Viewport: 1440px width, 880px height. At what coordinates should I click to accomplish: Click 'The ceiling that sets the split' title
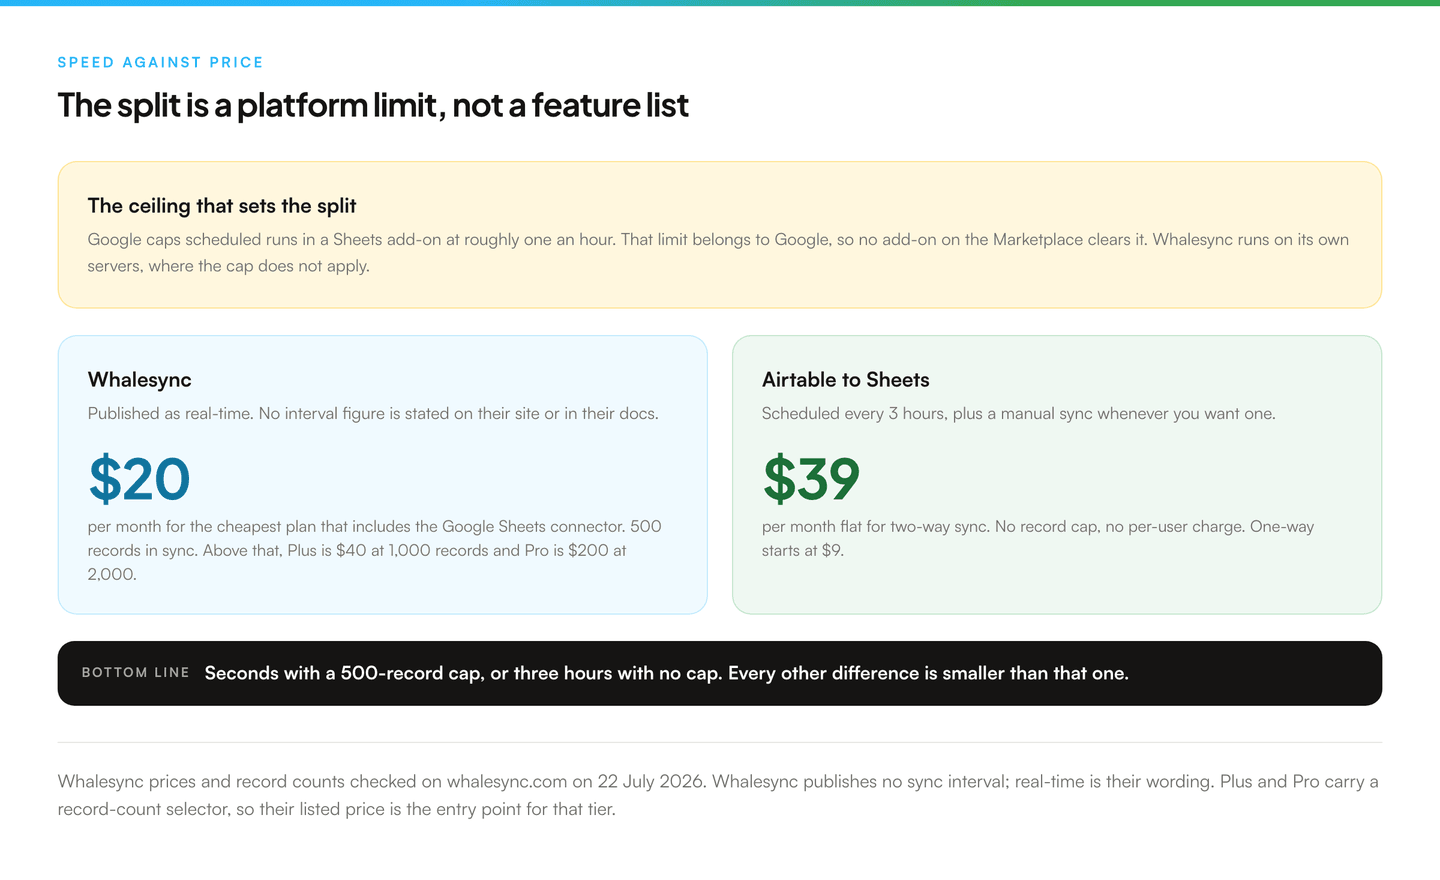222,206
